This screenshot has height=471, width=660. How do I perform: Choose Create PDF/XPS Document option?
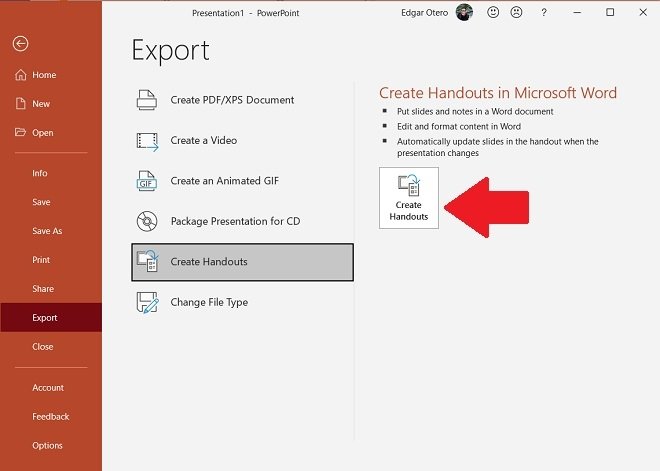pos(242,100)
